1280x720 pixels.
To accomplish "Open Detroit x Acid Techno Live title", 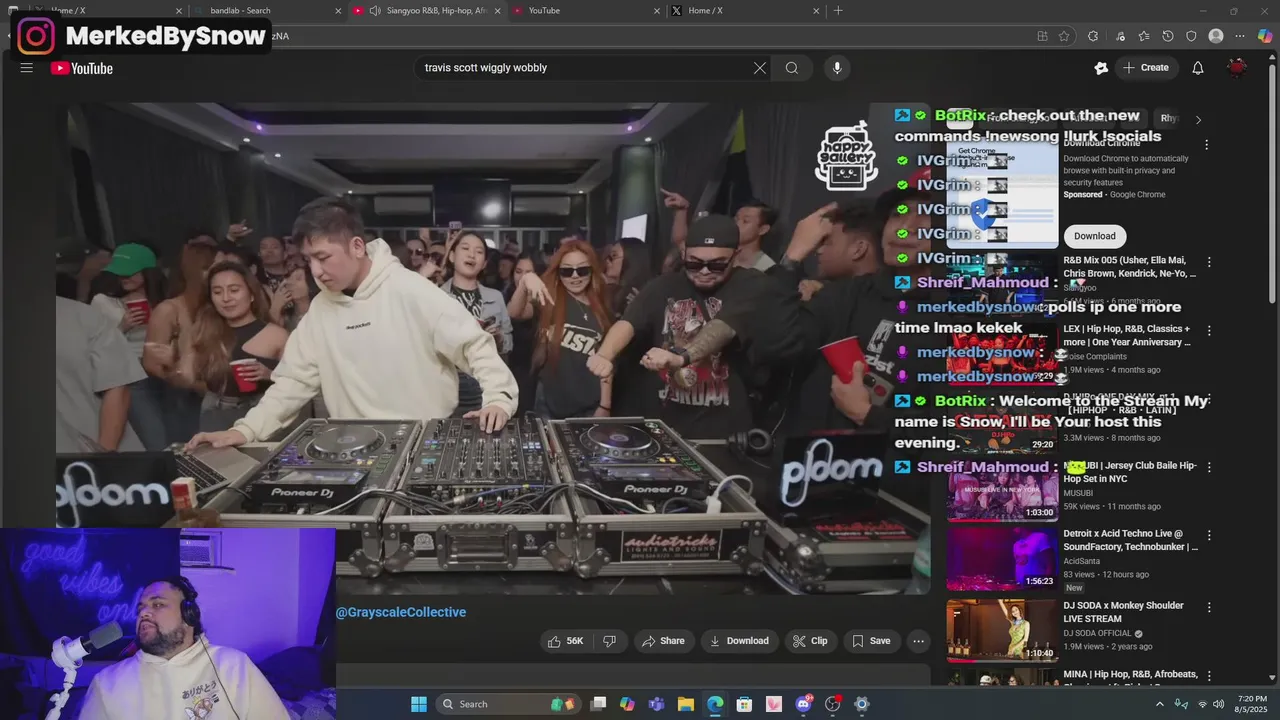I will click(x=1130, y=541).
